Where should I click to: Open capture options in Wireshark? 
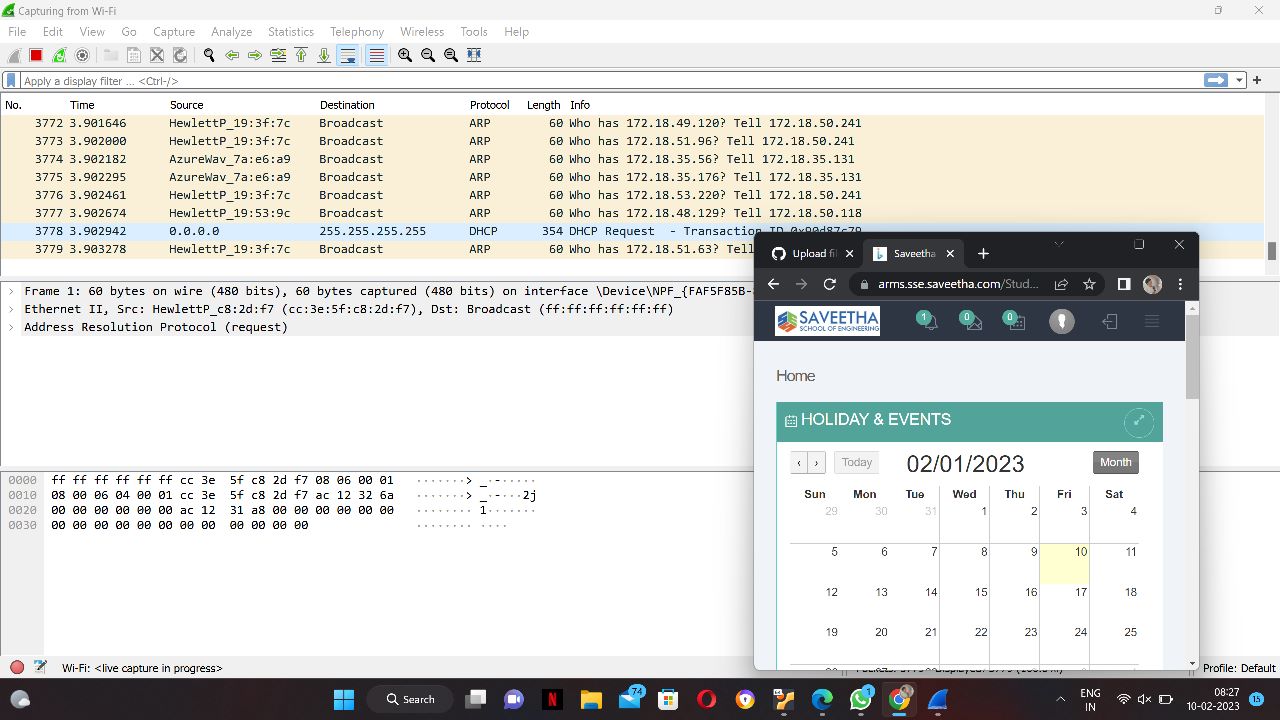tap(81, 55)
